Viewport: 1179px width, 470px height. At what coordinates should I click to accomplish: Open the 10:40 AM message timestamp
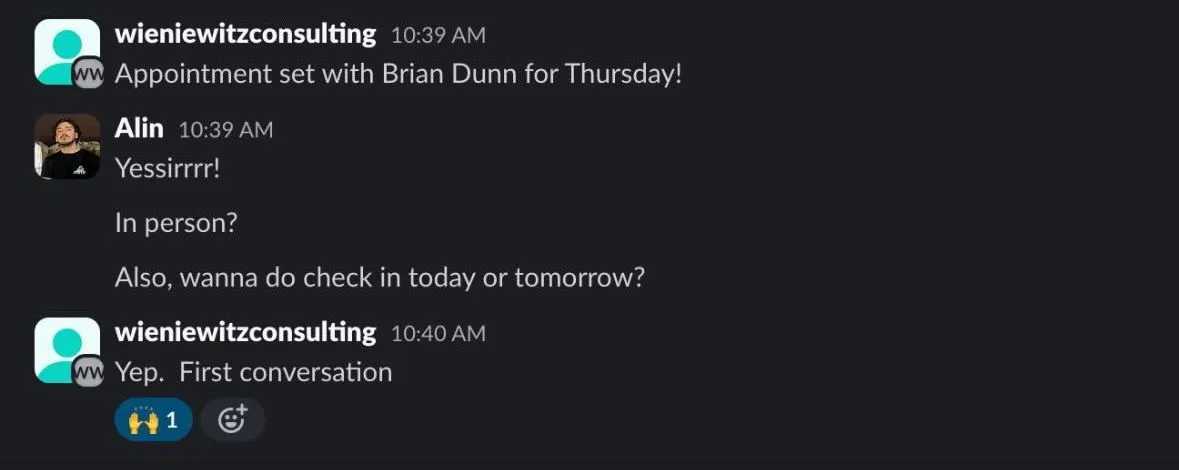click(x=437, y=333)
